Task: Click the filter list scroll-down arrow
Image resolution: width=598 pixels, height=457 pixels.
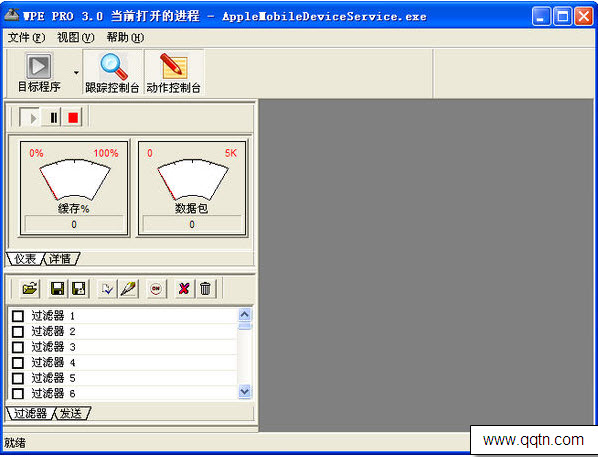Action: point(244,392)
